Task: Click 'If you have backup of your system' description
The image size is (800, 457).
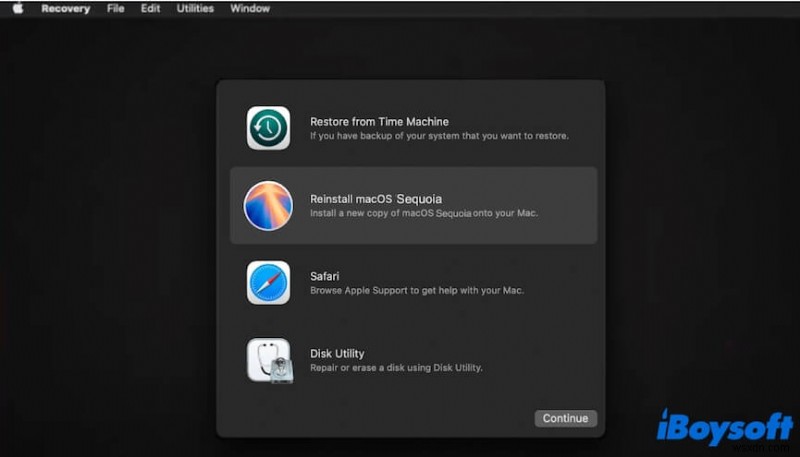Action: [x=439, y=136]
